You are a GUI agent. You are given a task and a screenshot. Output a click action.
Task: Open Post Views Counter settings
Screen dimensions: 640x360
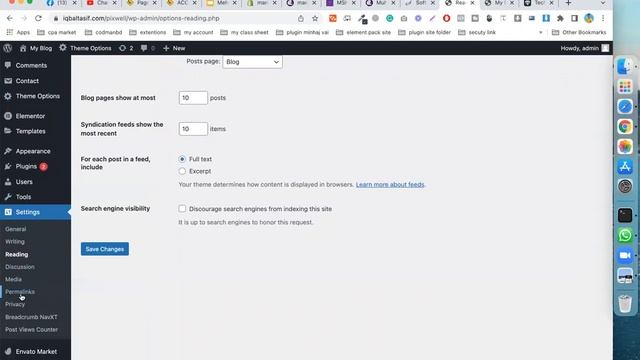tap(31, 330)
